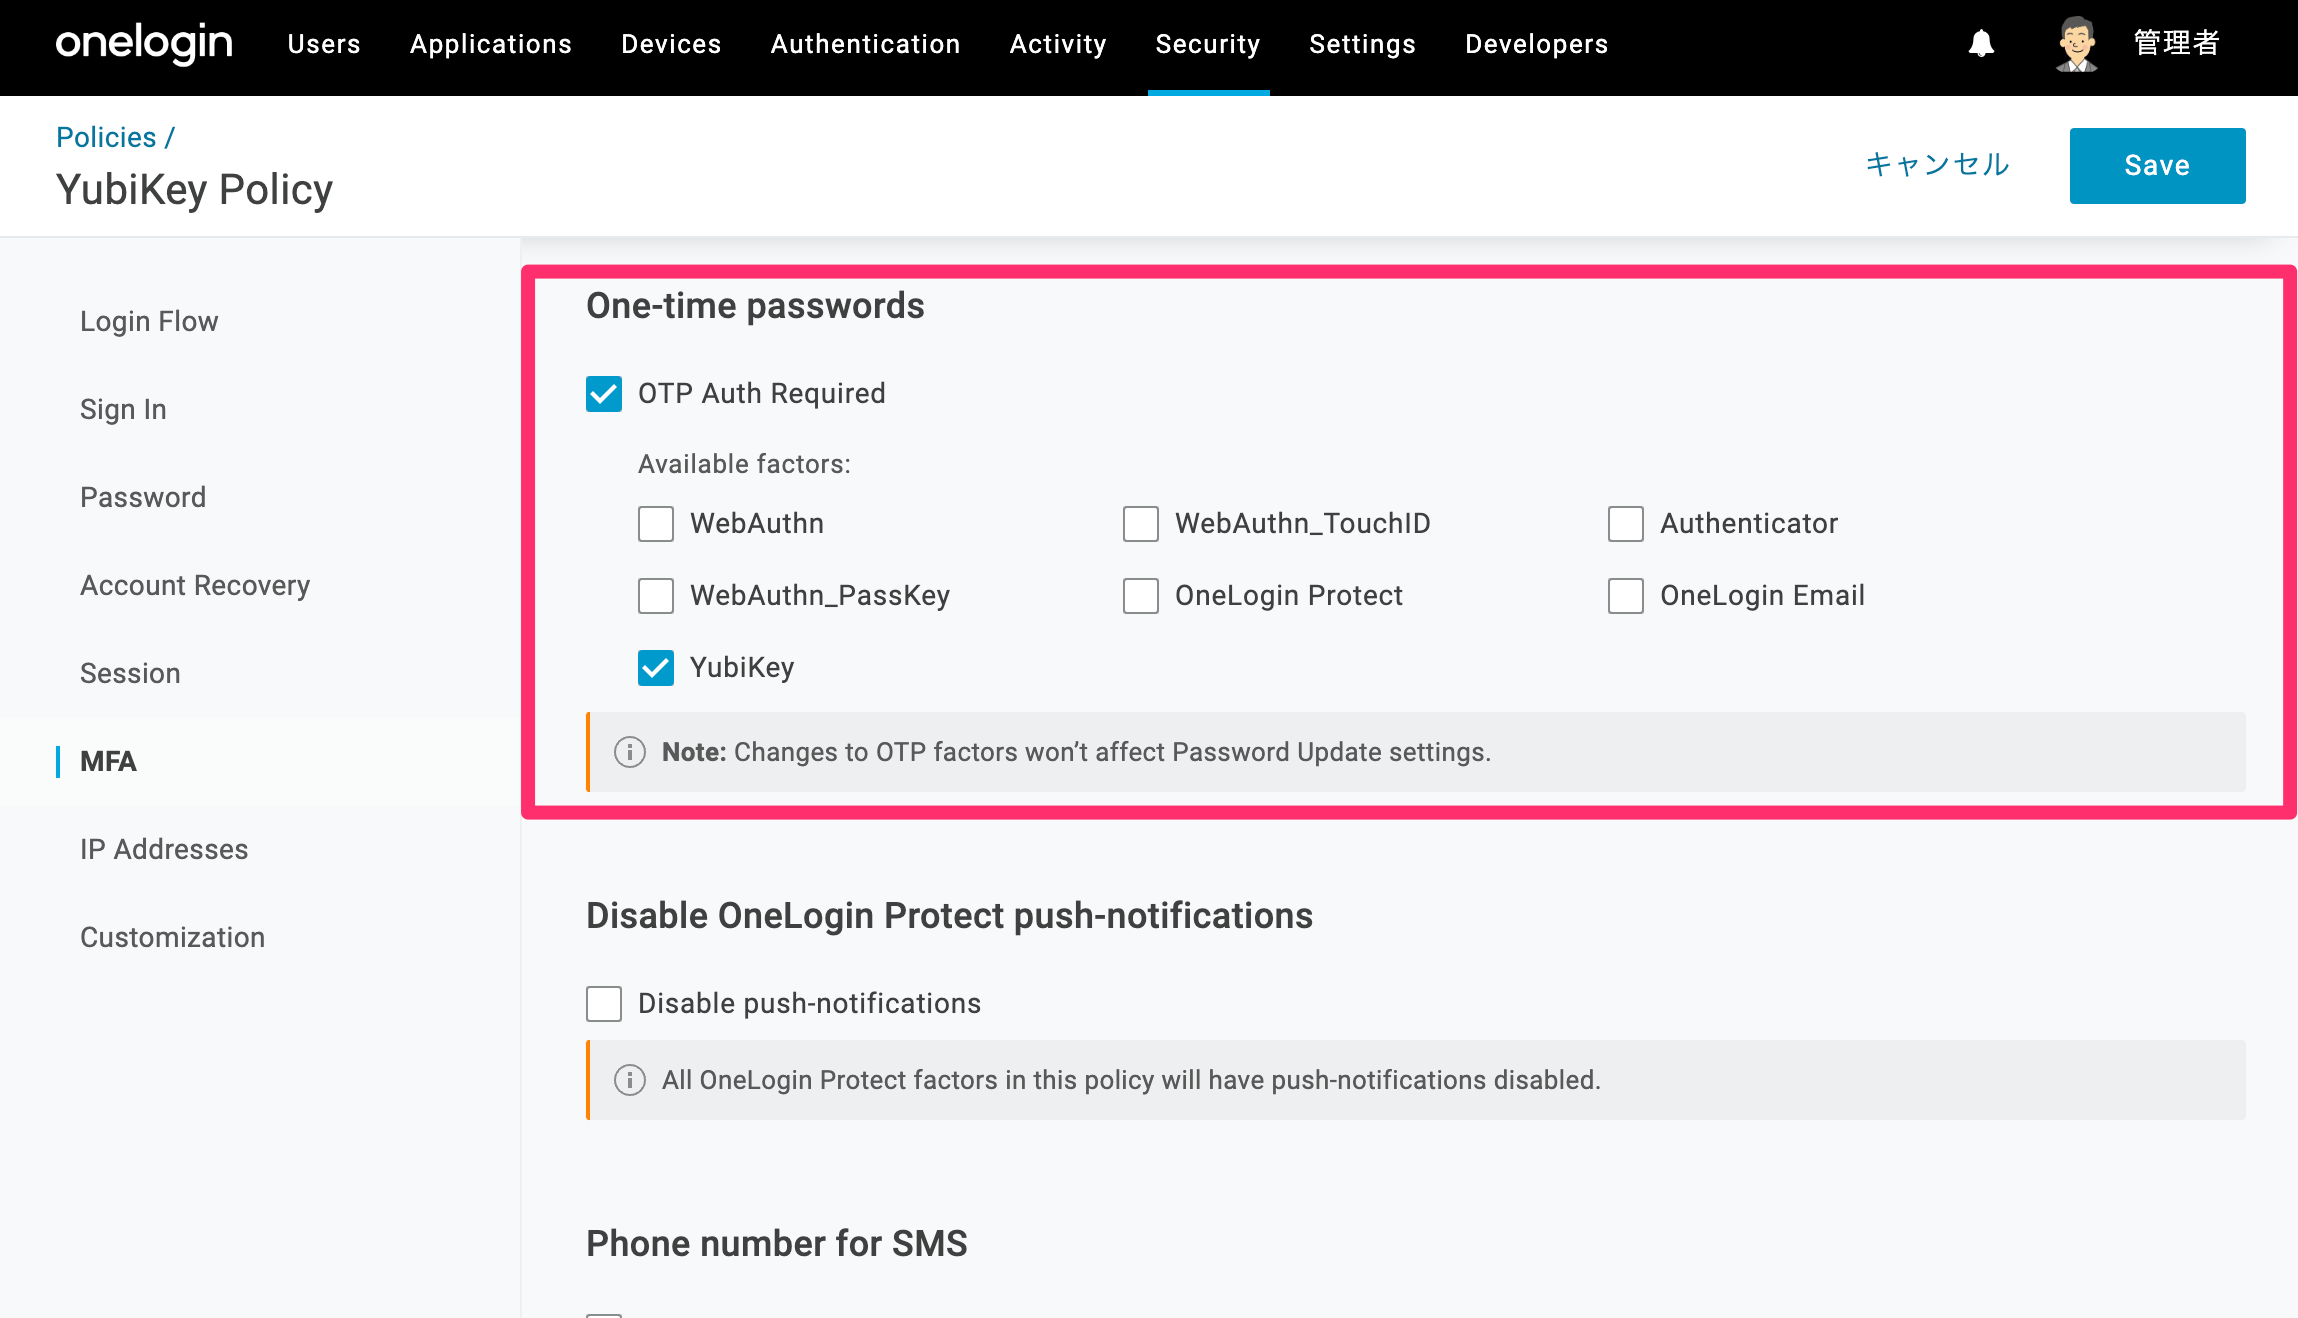Open the Settings menu
This screenshot has height=1318, width=2298.
click(x=1363, y=44)
